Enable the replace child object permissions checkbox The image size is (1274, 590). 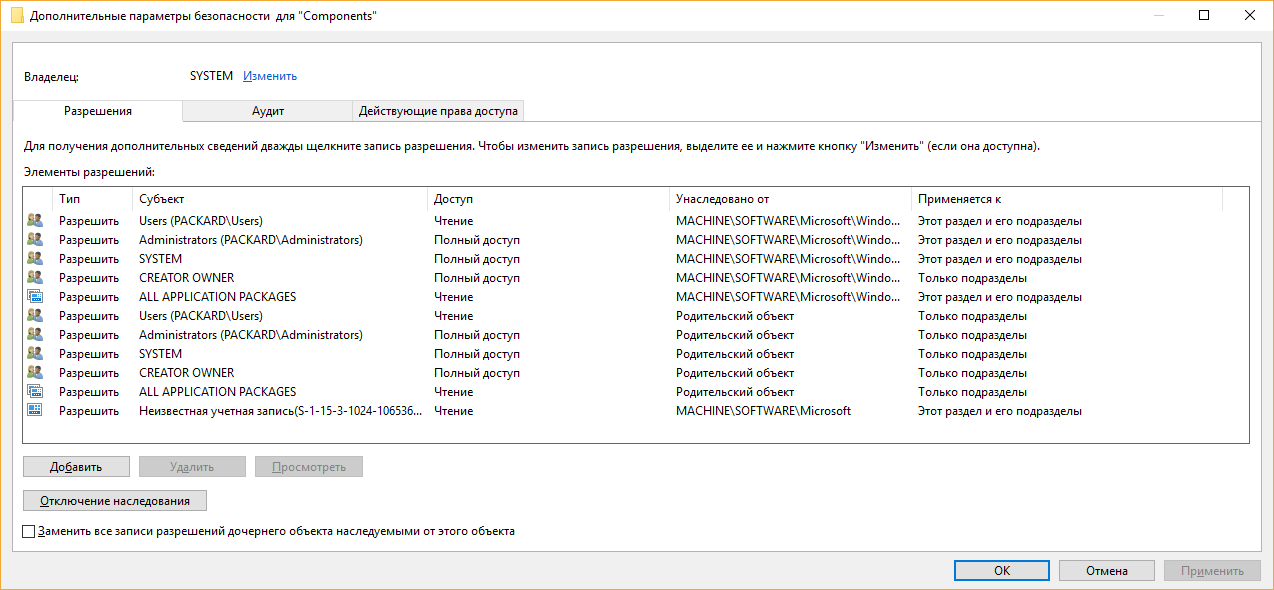point(29,532)
